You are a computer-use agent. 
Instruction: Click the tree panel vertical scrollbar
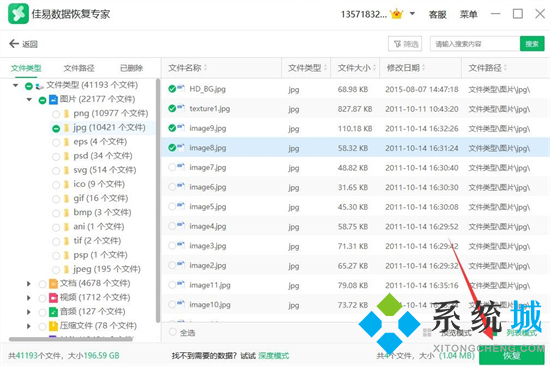[x=158, y=200]
